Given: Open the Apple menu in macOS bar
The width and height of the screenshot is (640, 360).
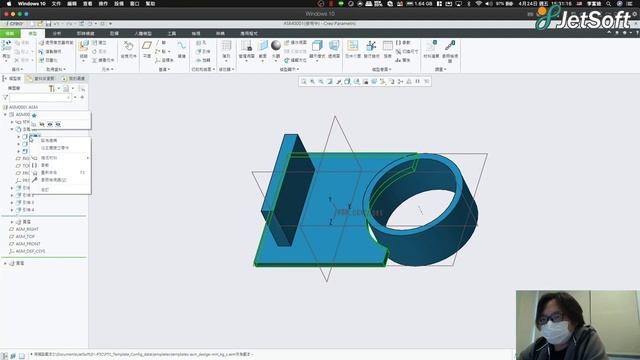Looking at the screenshot, I should [x=9, y=4].
